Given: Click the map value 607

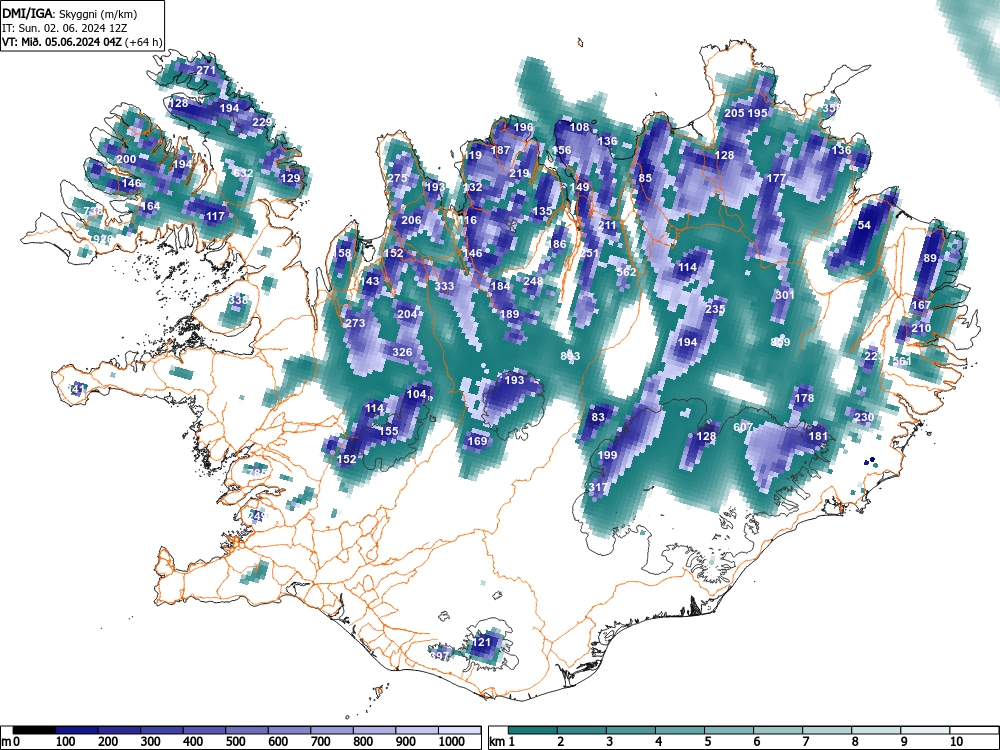Looking at the screenshot, I should (744, 427).
